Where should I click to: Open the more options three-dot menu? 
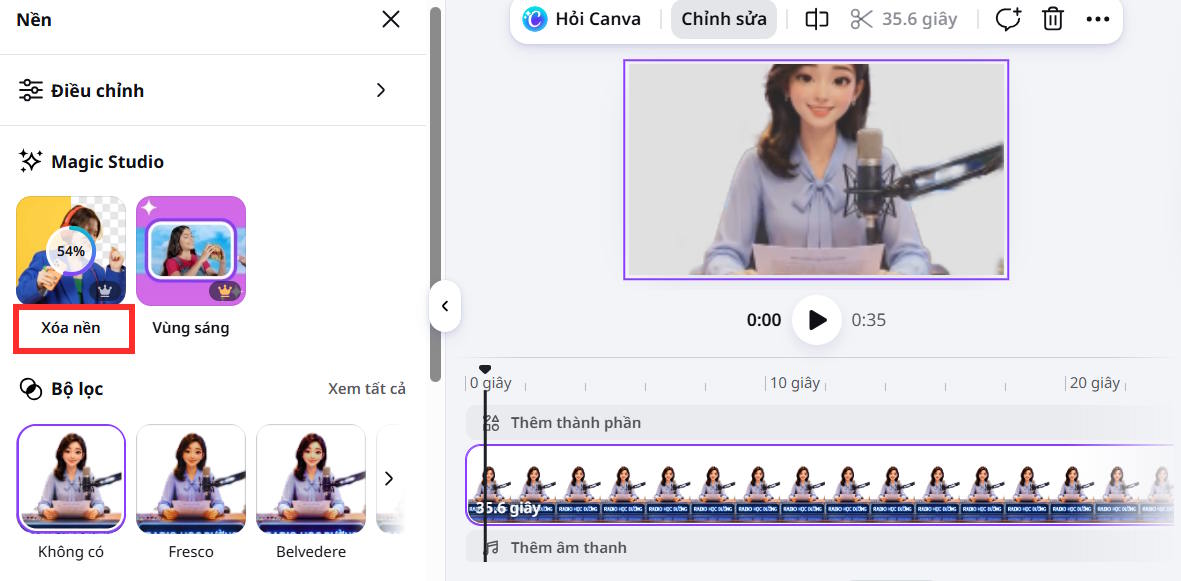point(1097,20)
